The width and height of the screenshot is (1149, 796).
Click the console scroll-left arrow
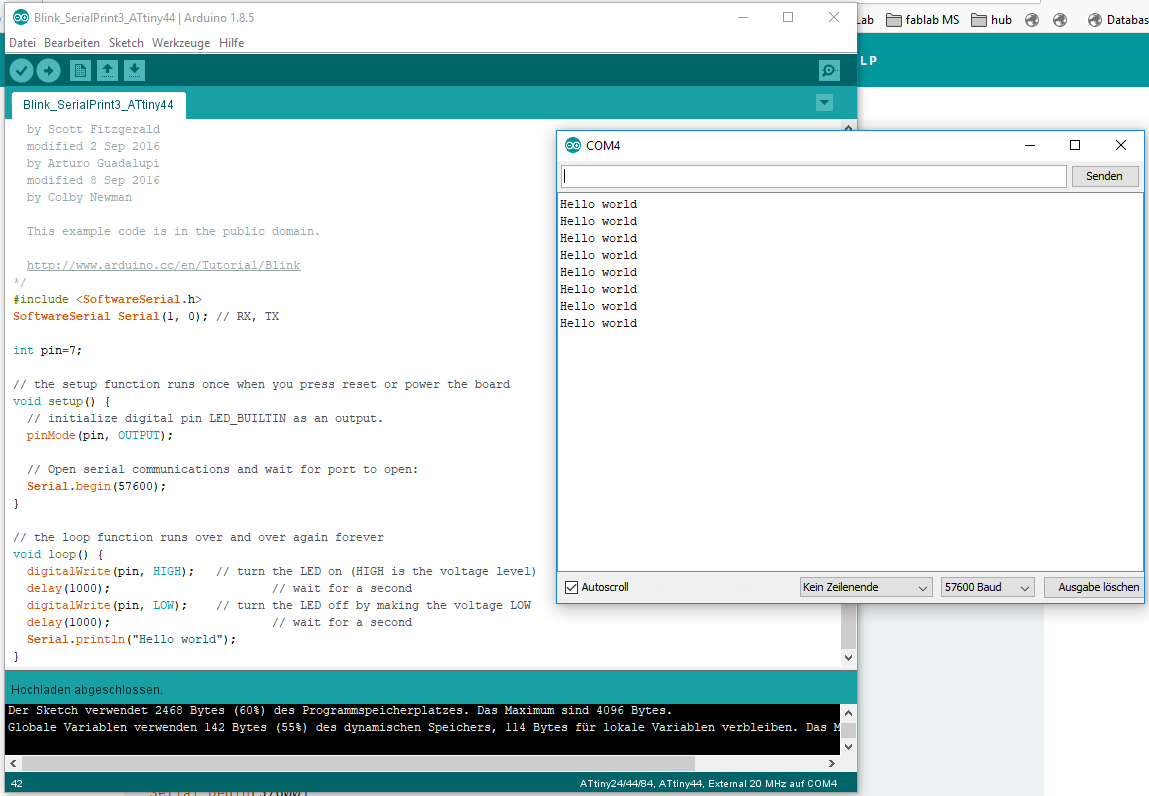[x=13, y=763]
